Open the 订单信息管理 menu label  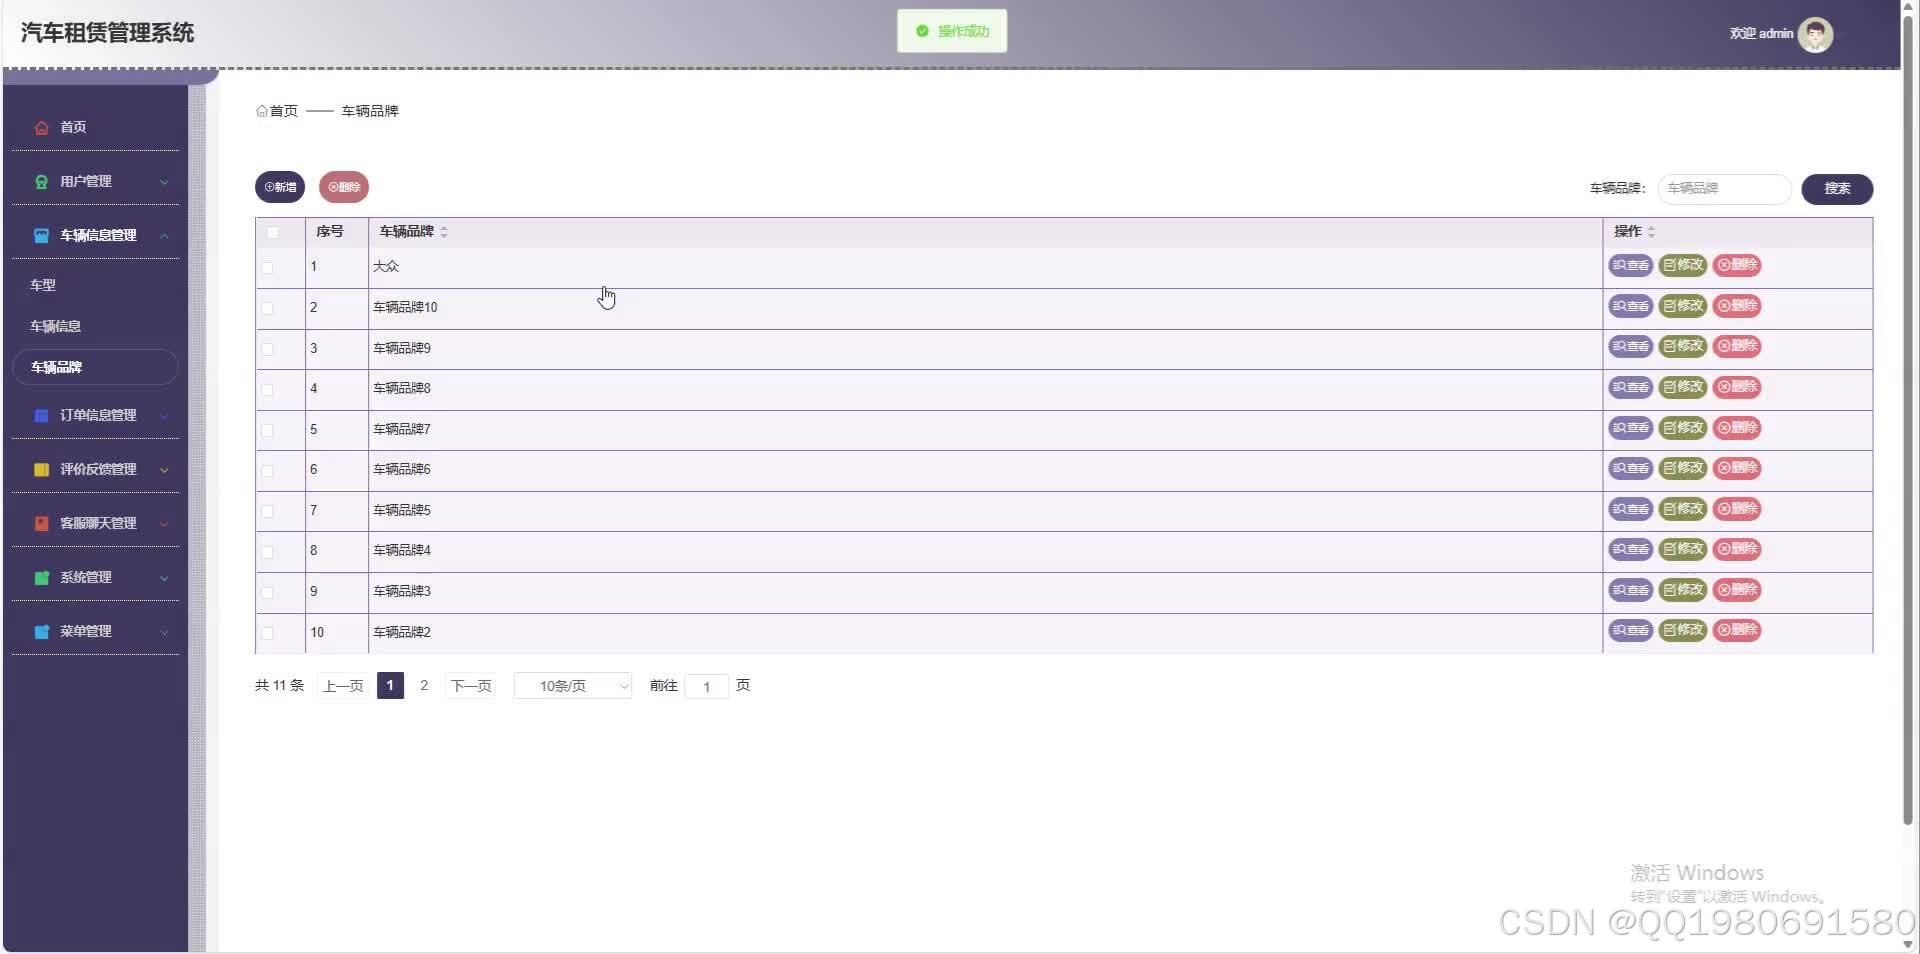[98, 415]
